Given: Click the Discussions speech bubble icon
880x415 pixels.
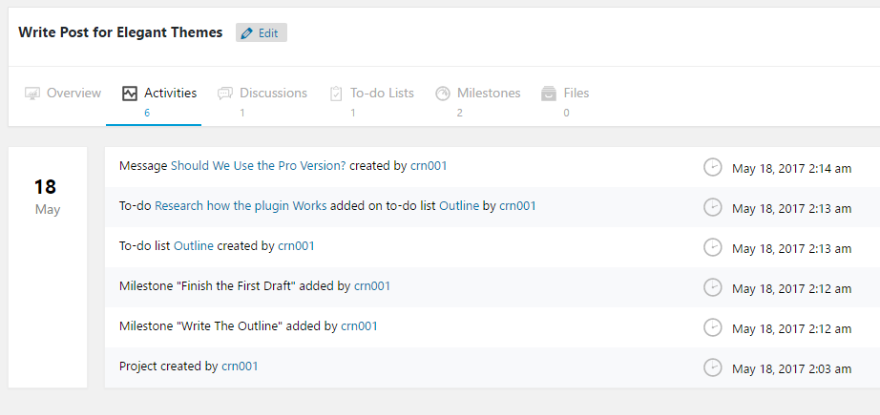Looking at the screenshot, I should (x=225, y=93).
